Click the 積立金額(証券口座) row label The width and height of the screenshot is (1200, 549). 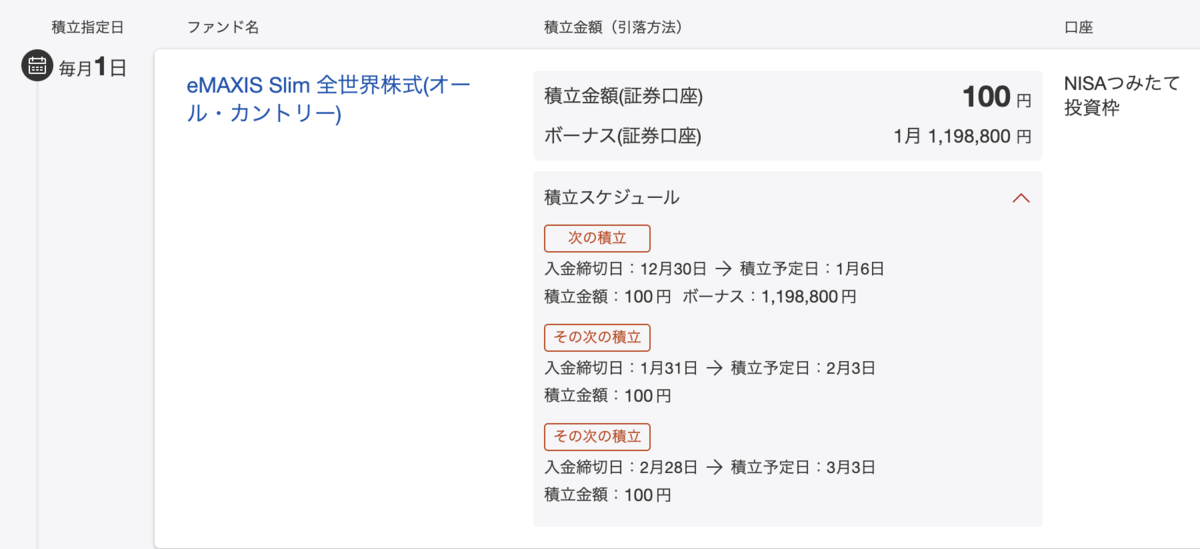[x=623, y=97]
